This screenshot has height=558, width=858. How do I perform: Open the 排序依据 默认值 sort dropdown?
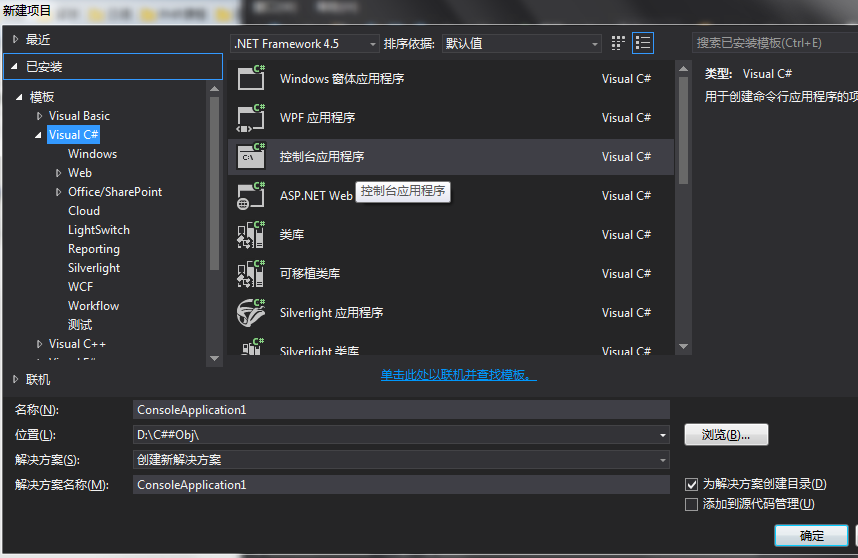[521, 43]
